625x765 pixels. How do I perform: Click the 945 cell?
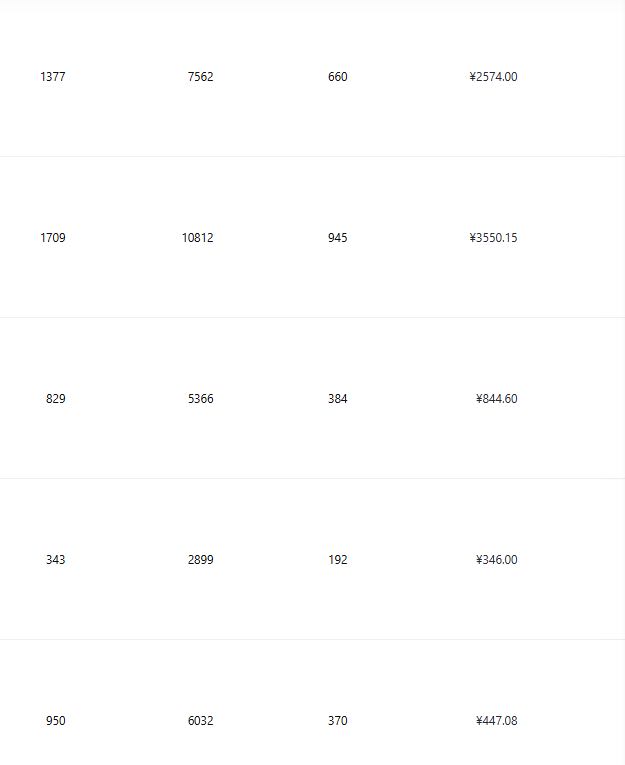(x=338, y=238)
